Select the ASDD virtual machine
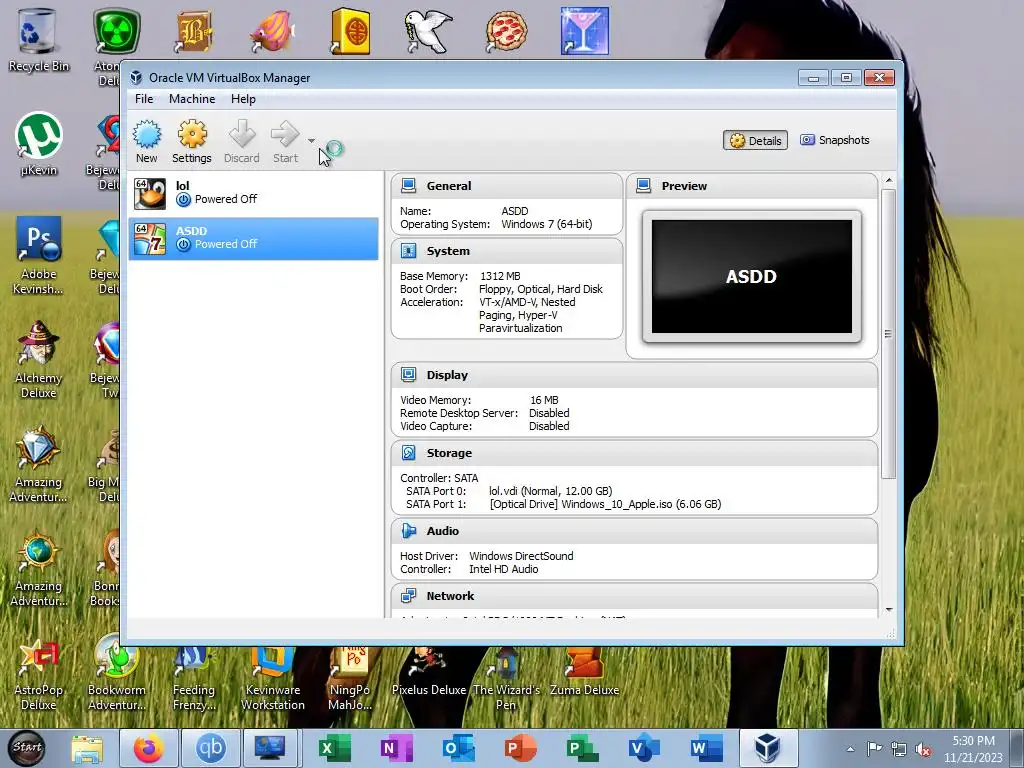 click(253, 239)
